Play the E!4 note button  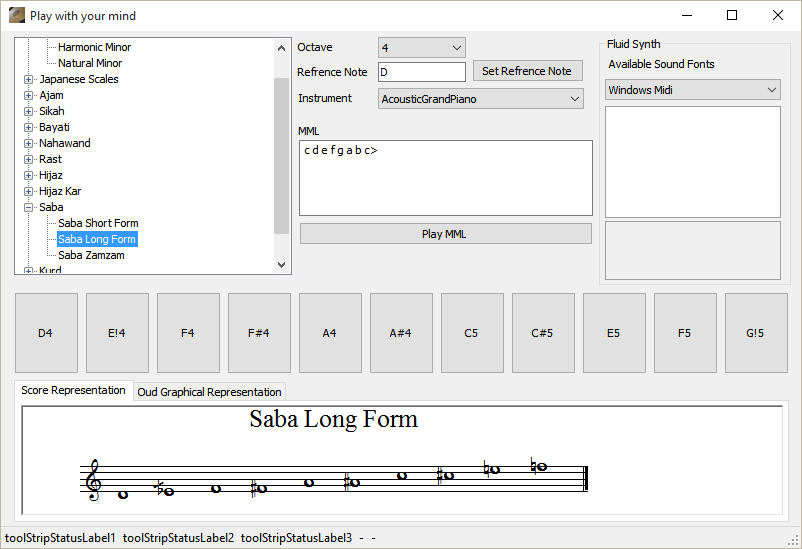click(117, 333)
